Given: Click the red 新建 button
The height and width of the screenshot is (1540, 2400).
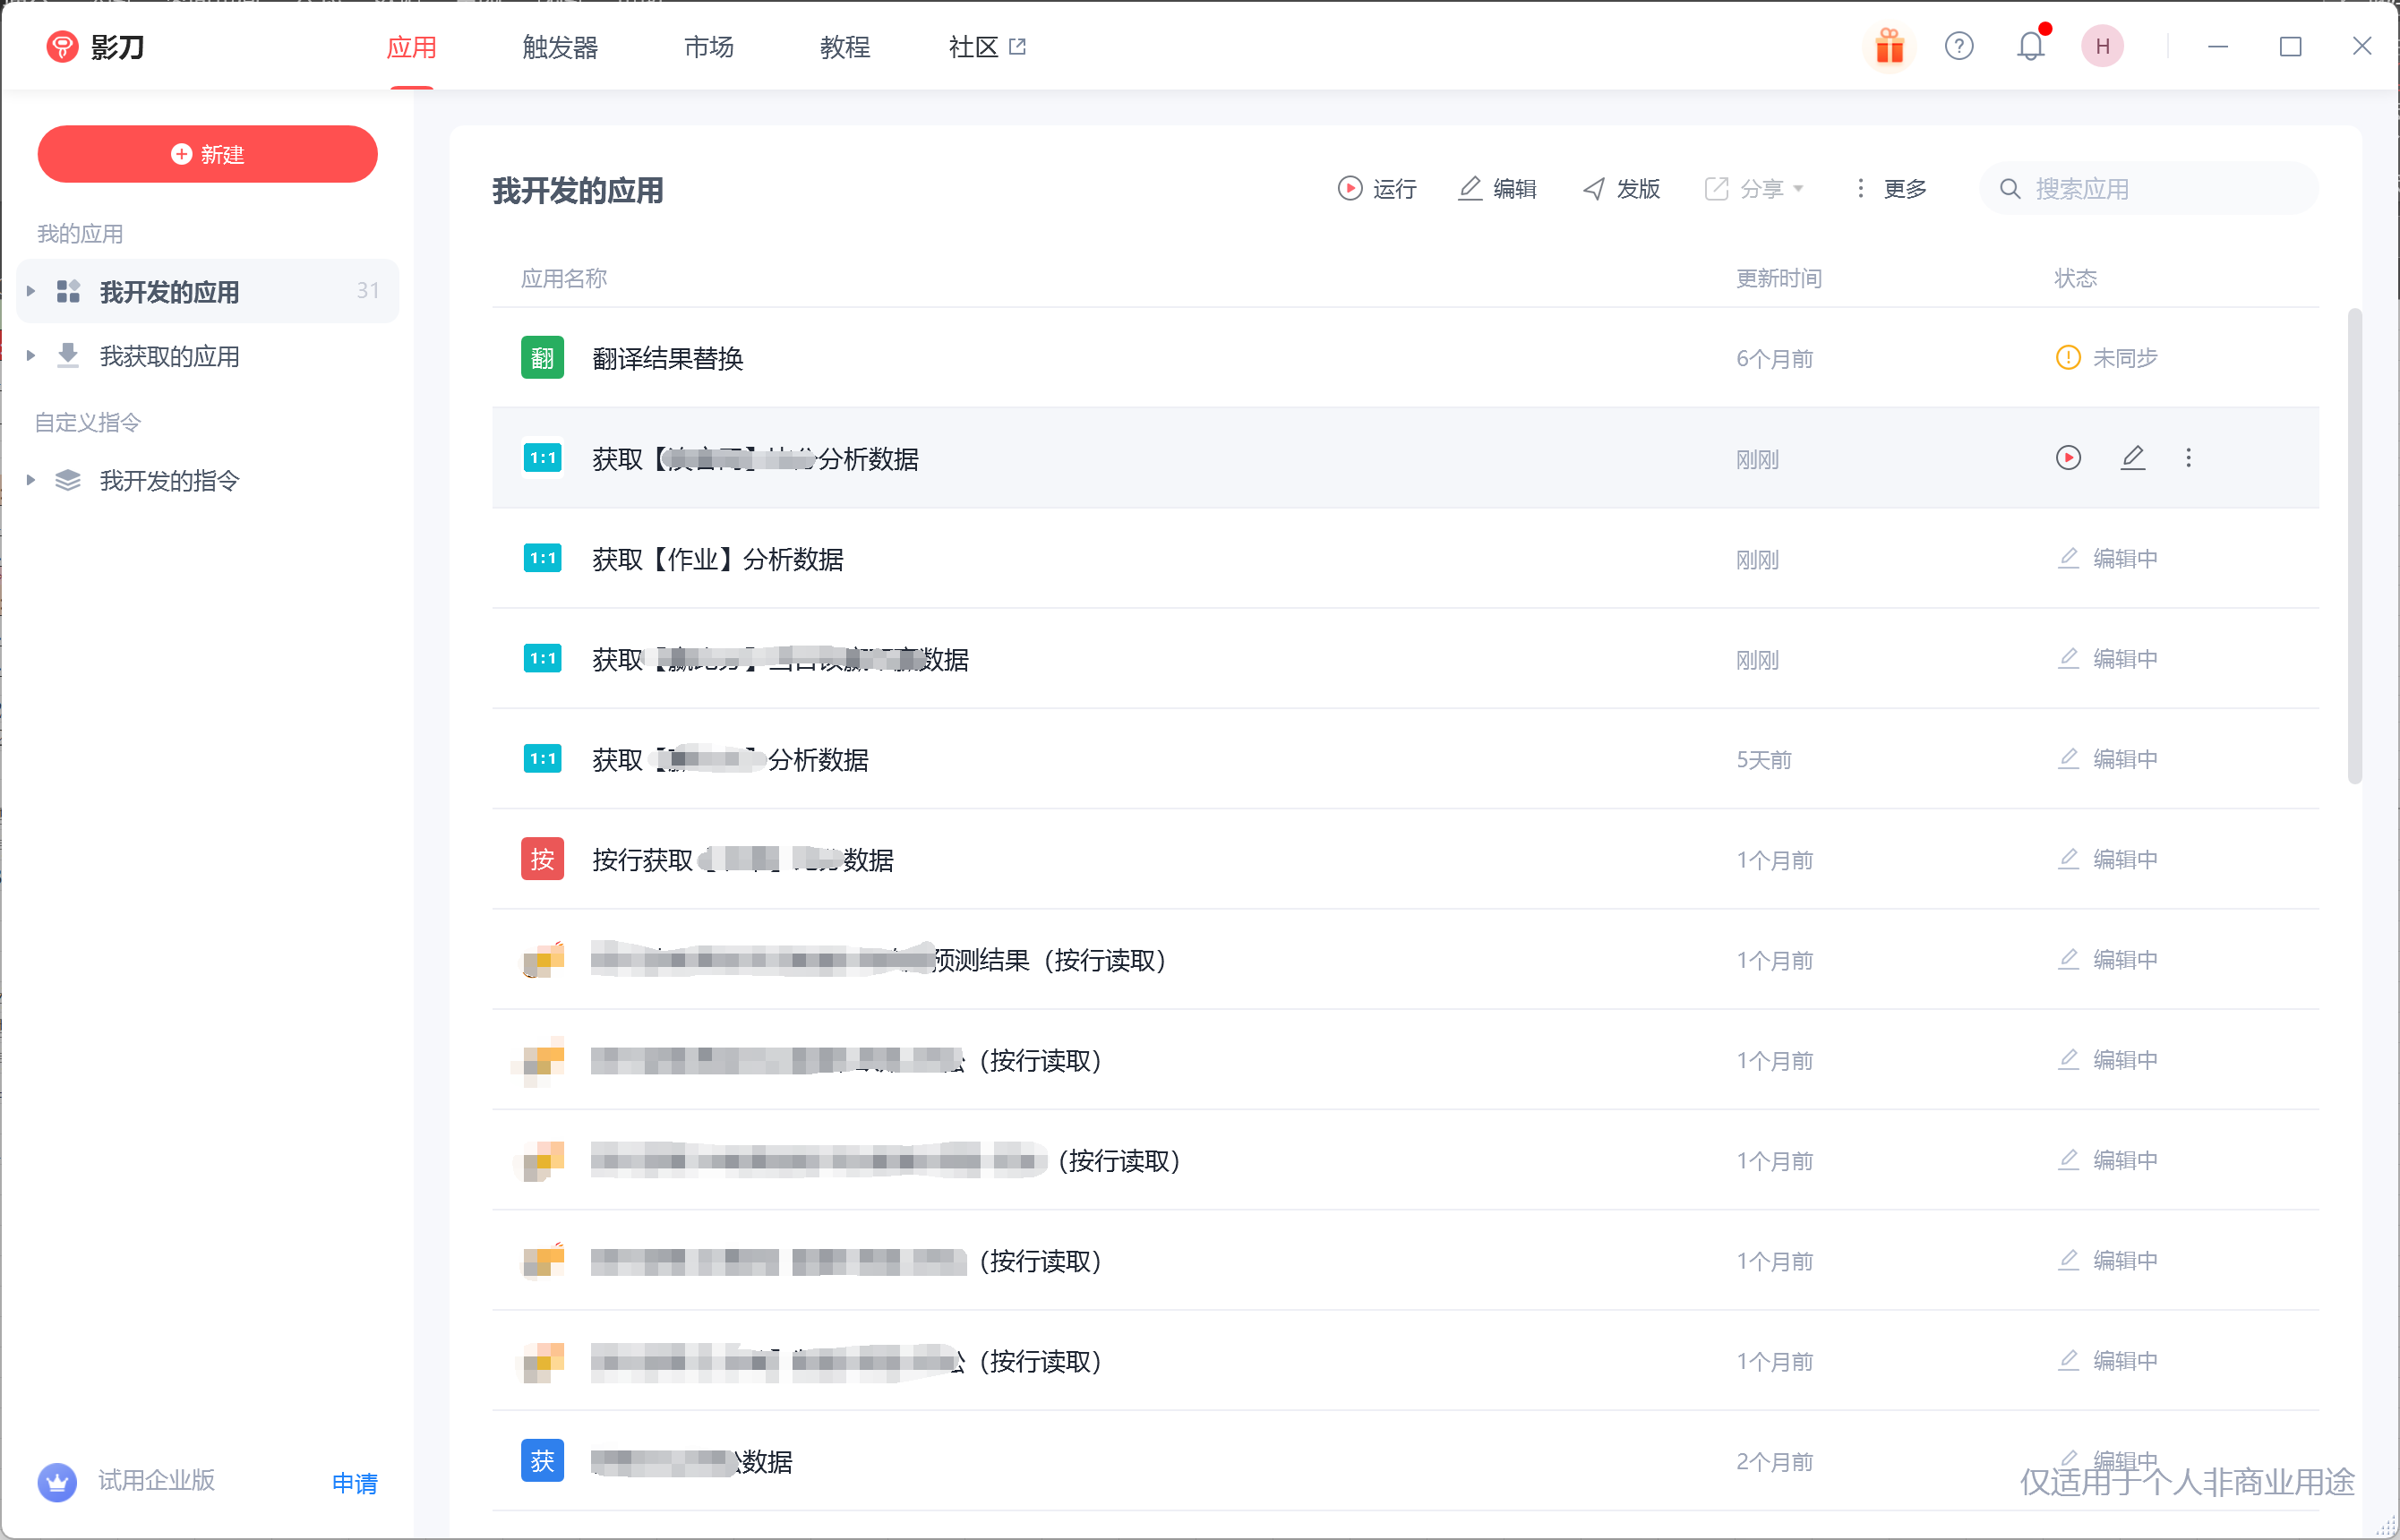Looking at the screenshot, I should pos(207,154).
